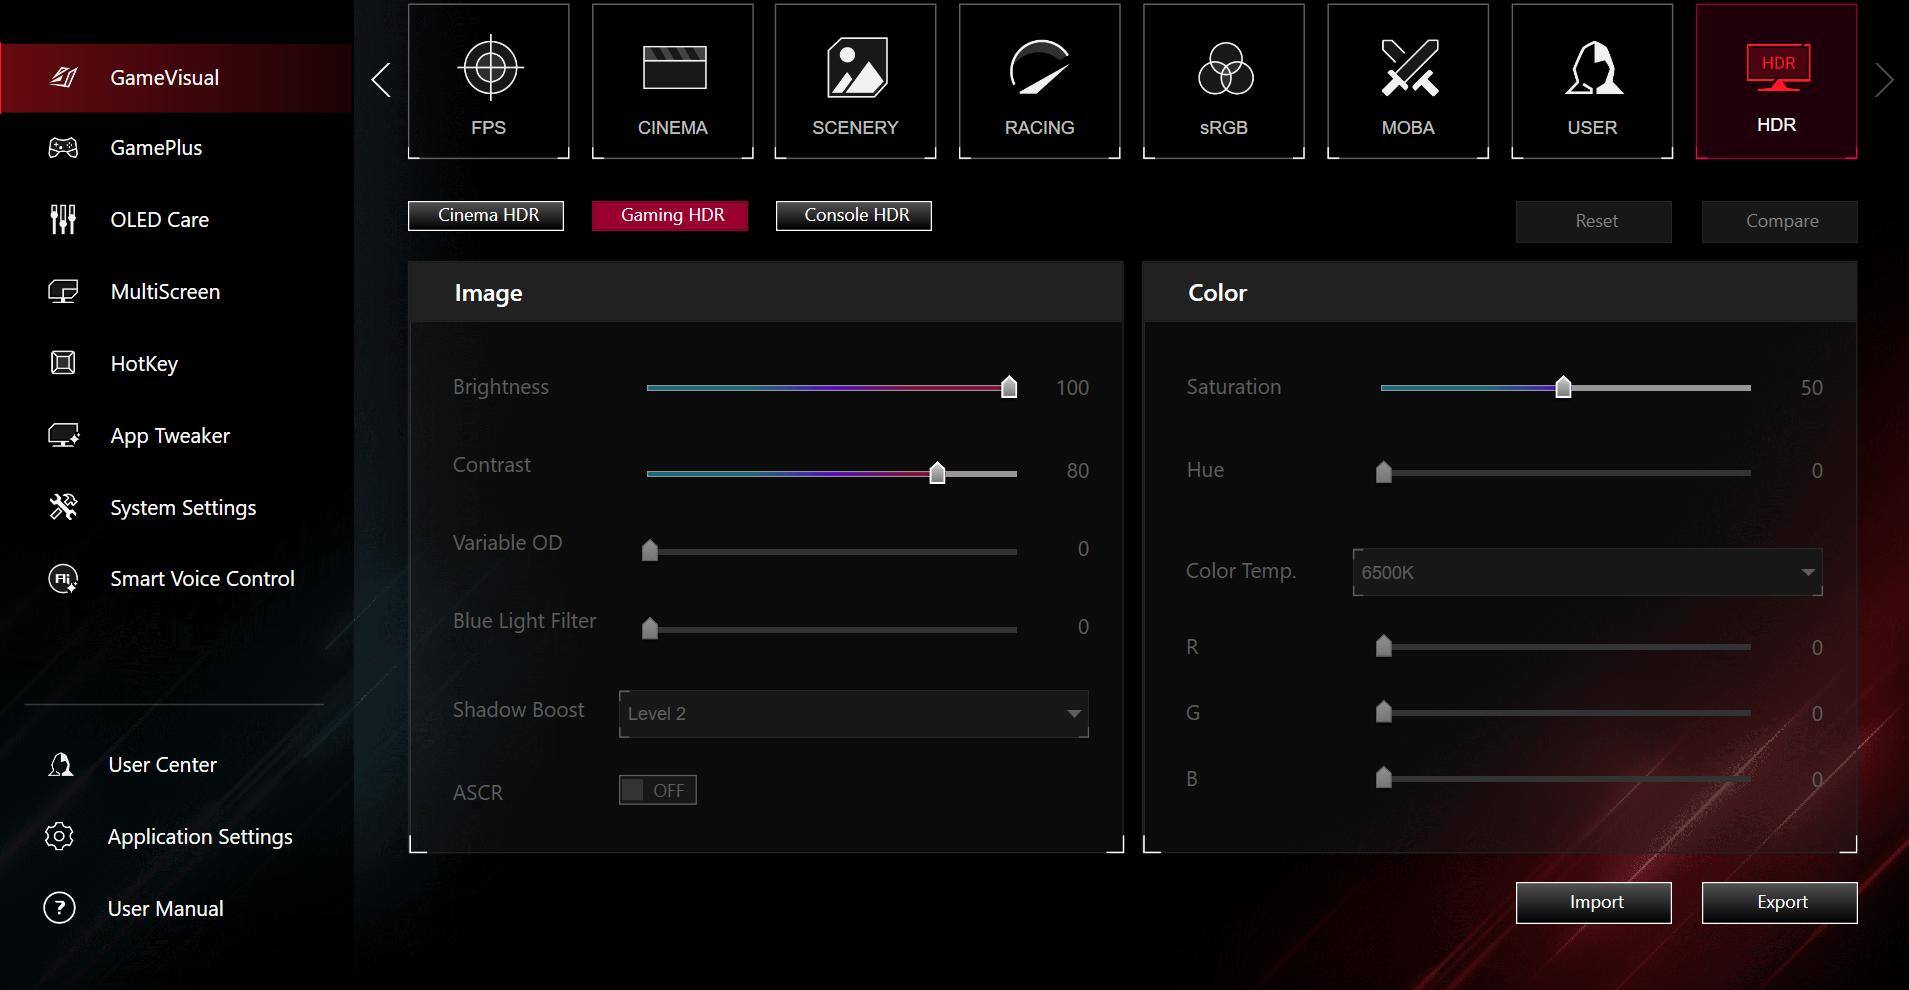The width and height of the screenshot is (1909, 990).
Task: Open the Color Temp. dropdown
Action: click(1587, 572)
